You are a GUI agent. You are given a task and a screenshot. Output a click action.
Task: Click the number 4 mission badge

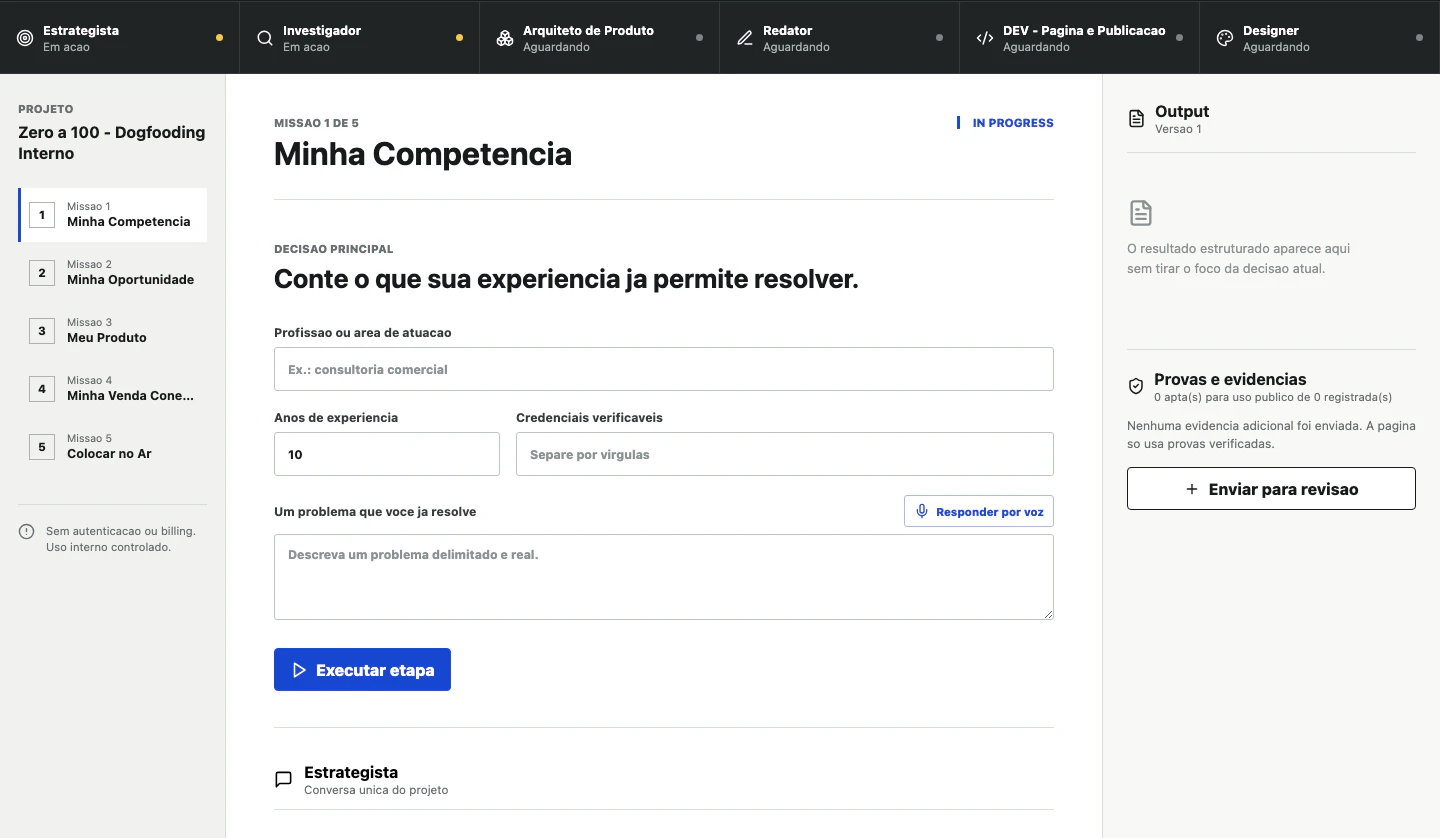point(42,389)
